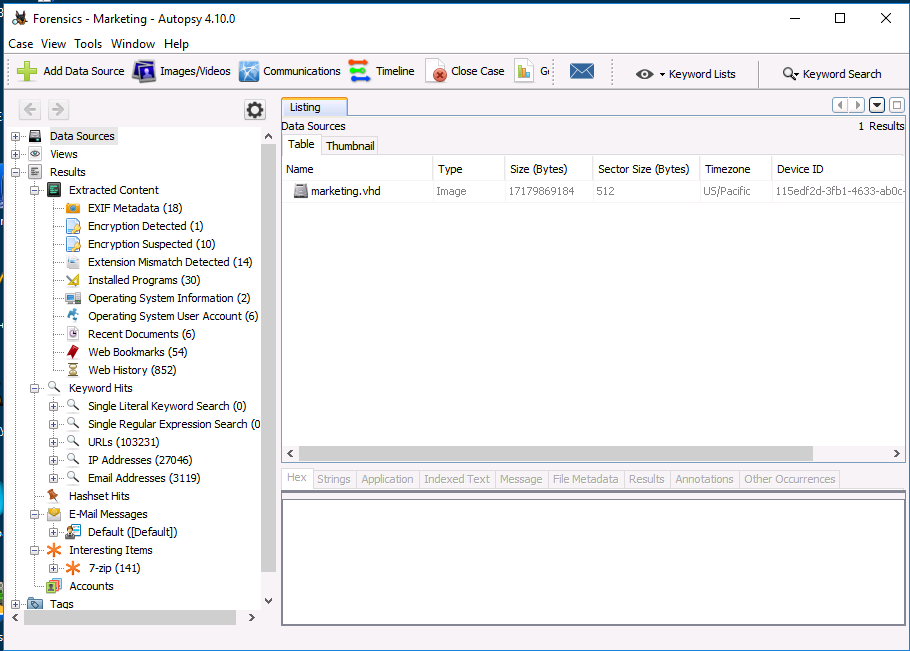Click the Operating System Information icon
Screen dimensions: 910x651
click(73, 298)
